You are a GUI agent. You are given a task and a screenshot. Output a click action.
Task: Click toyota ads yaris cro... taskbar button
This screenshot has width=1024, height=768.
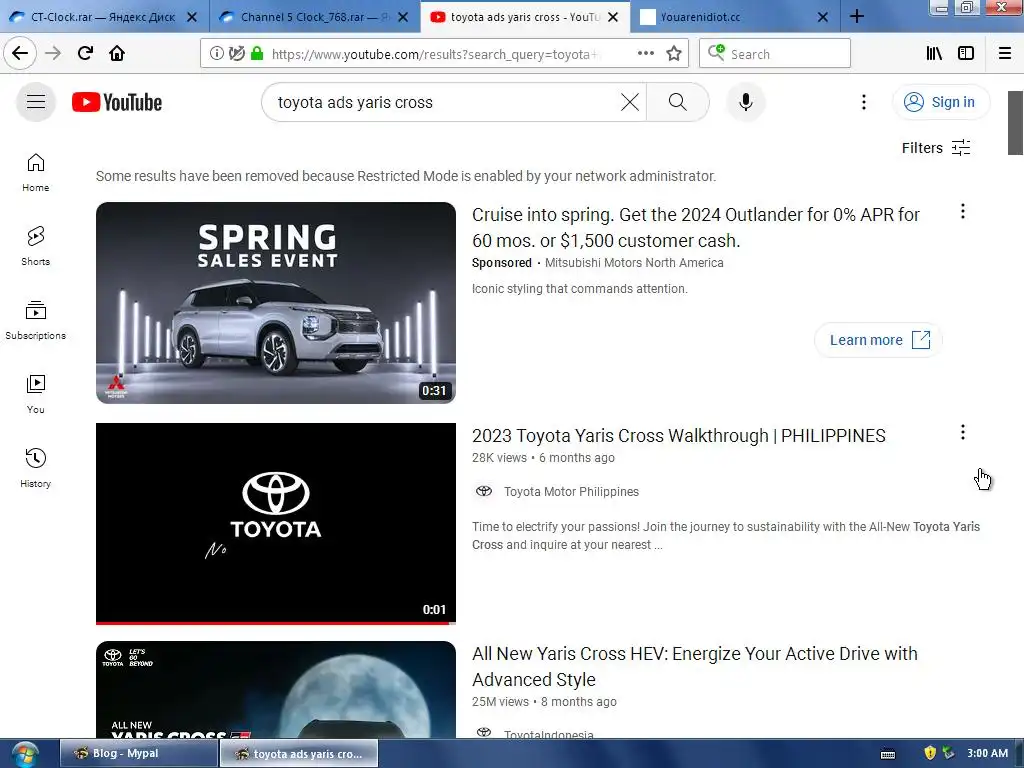click(298, 753)
